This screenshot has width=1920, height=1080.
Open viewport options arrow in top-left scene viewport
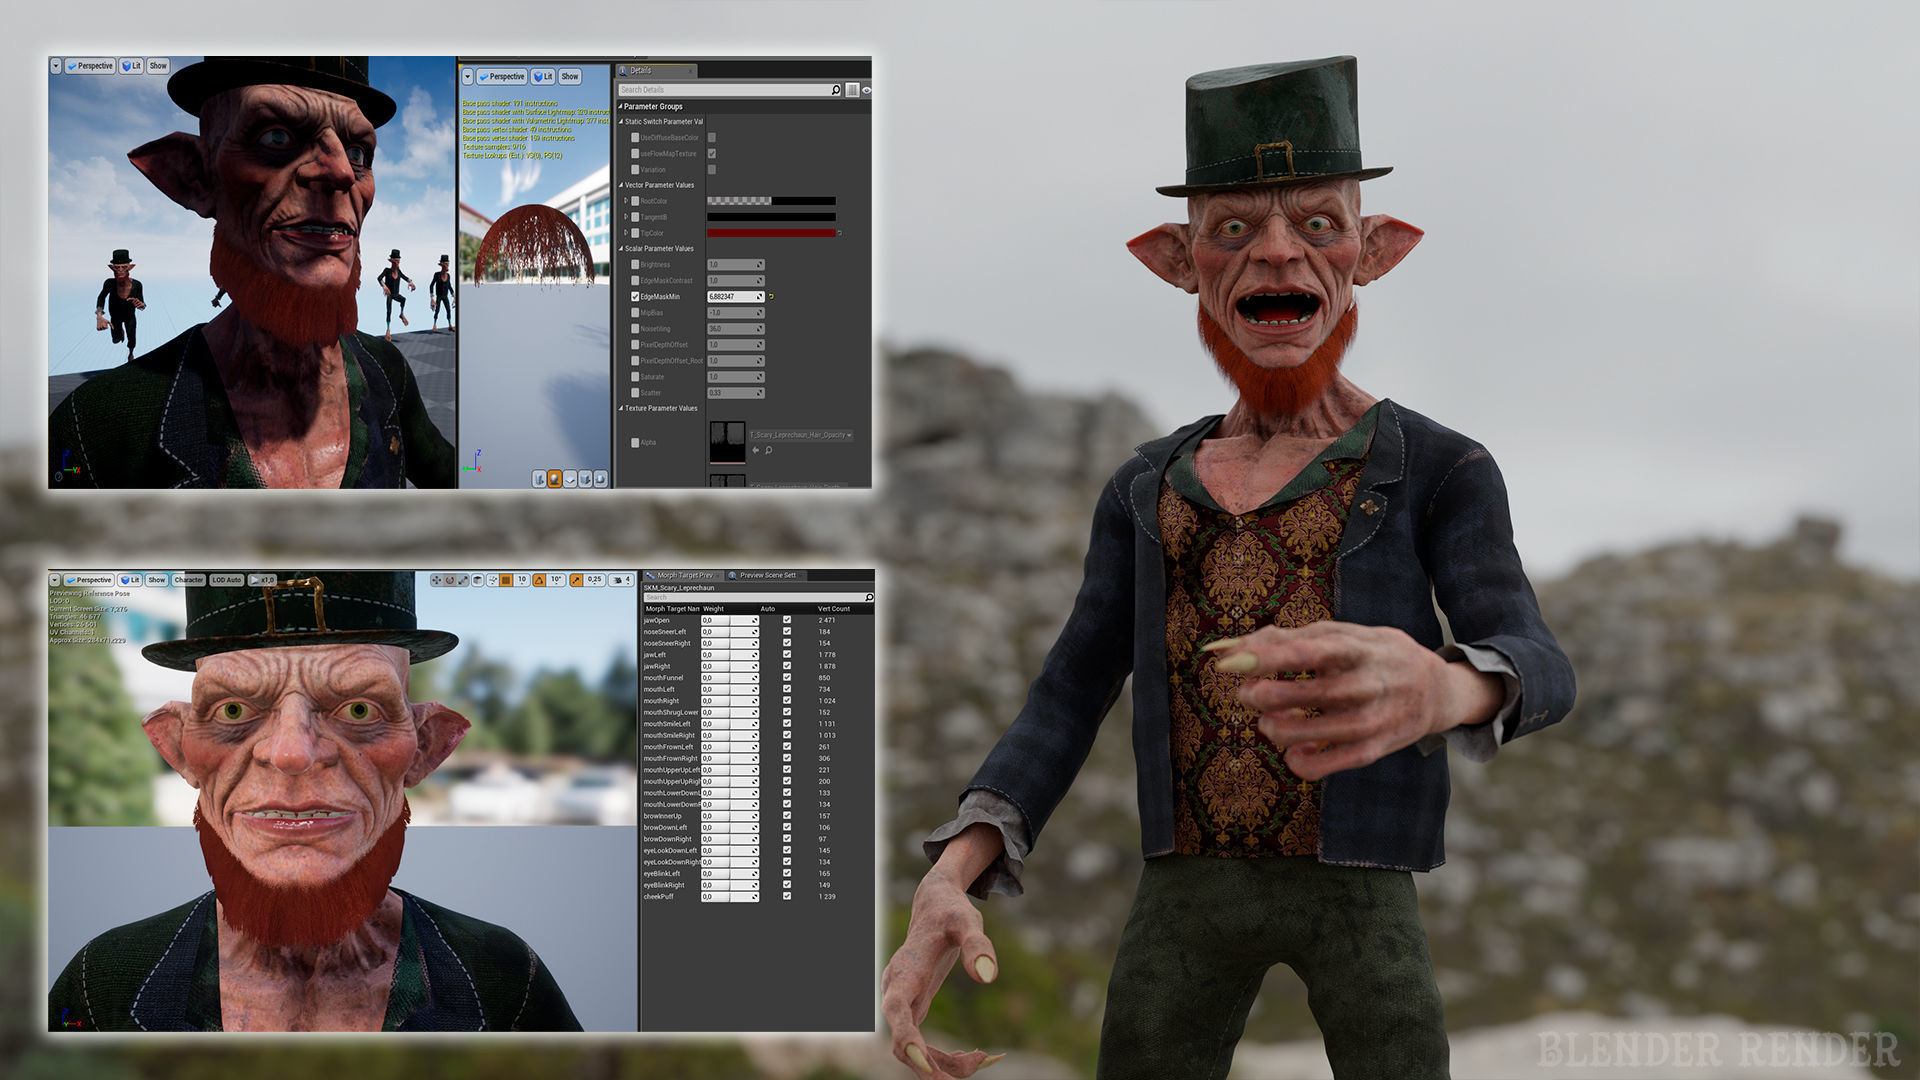click(x=55, y=66)
